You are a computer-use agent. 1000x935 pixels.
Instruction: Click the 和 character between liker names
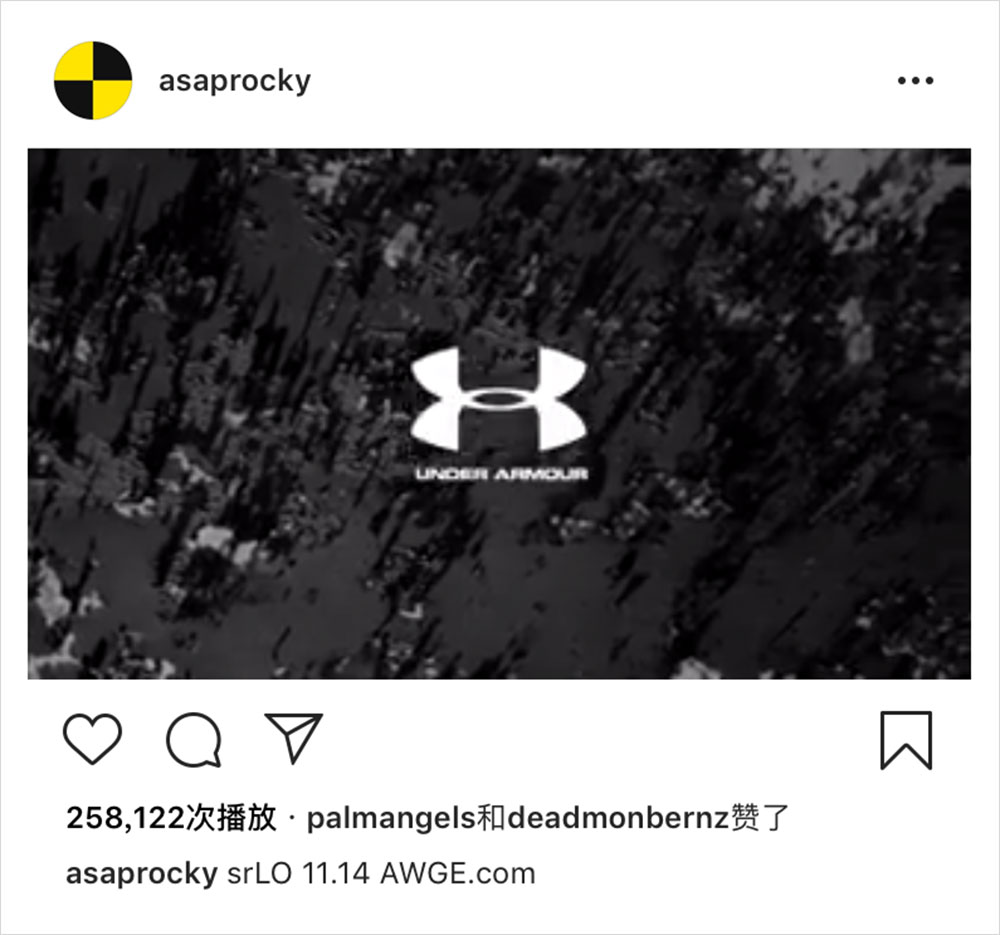pos(492,818)
